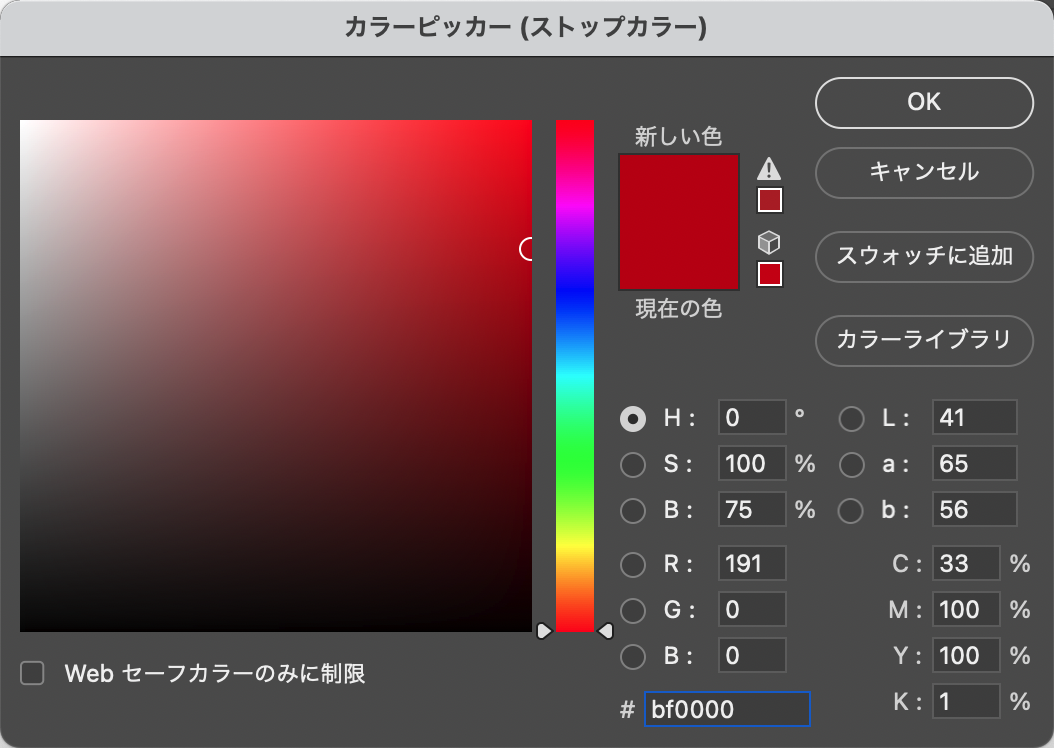
Task: Select the in-gamut color swatch below warning
Action: pyautogui.click(x=769, y=201)
